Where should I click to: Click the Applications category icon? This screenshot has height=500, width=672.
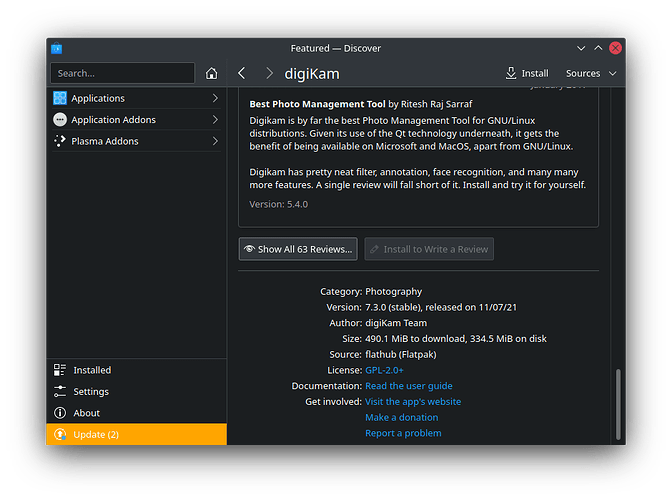60,98
